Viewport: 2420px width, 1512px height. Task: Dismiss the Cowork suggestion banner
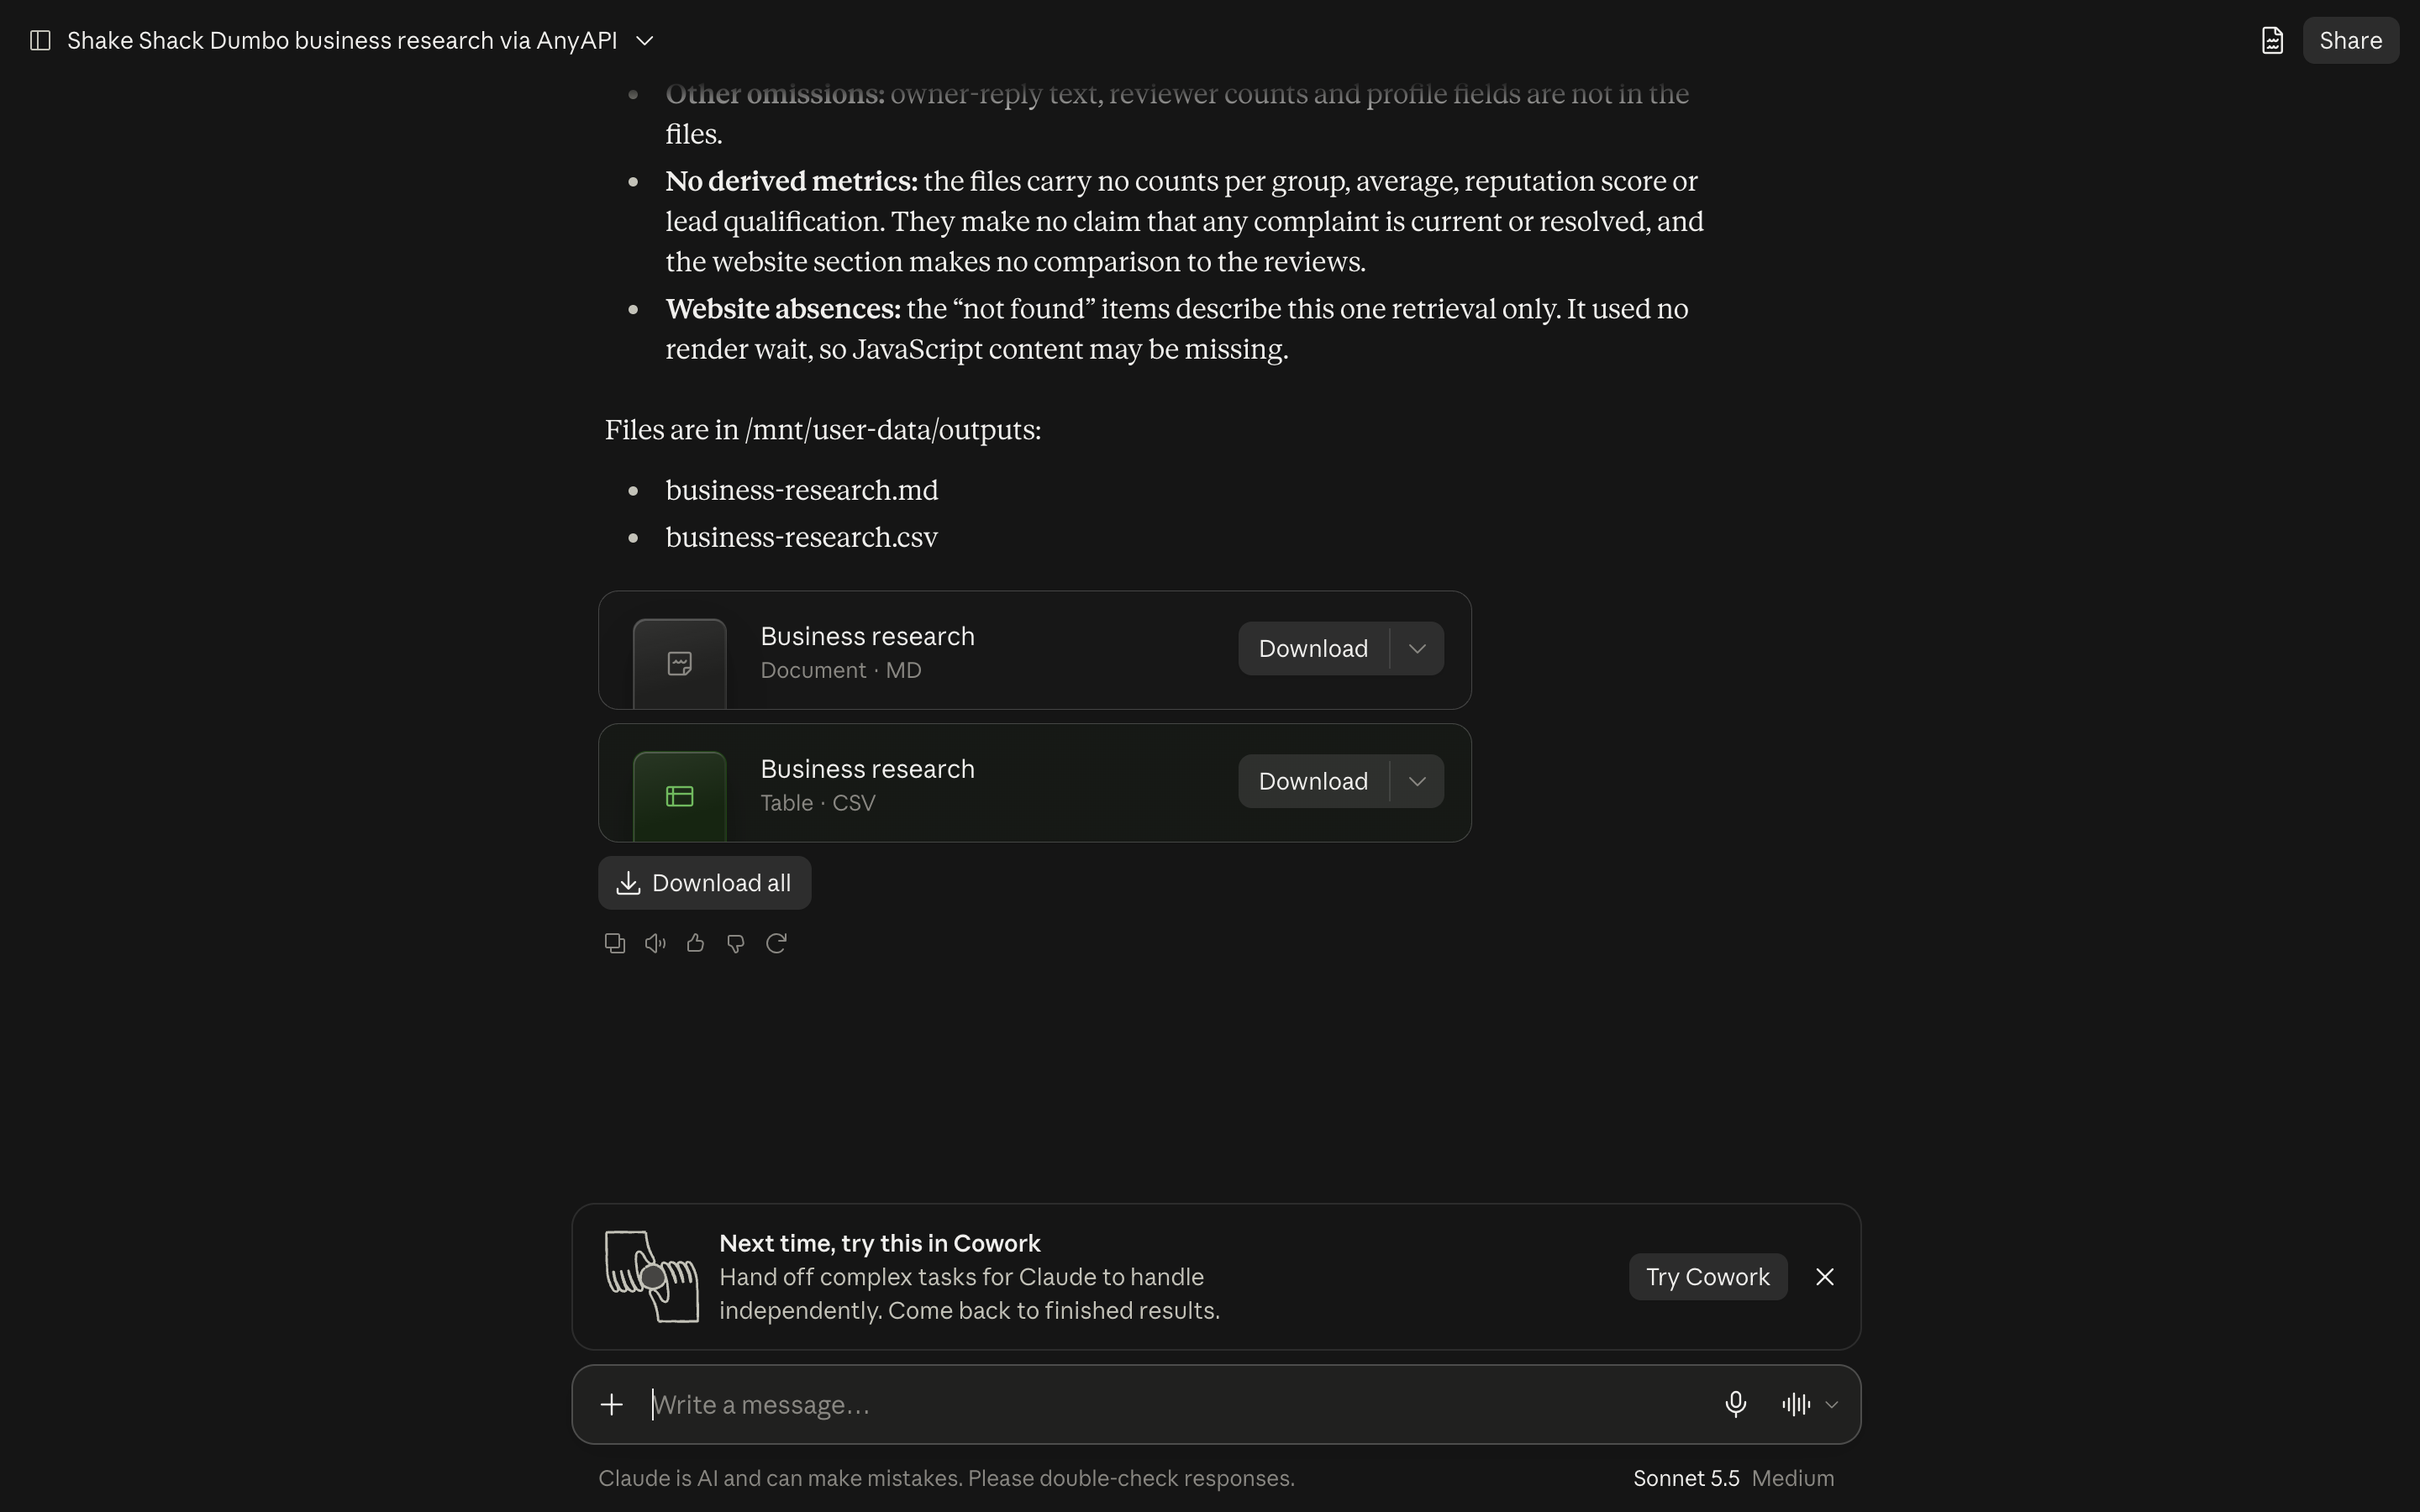click(x=1825, y=1277)
